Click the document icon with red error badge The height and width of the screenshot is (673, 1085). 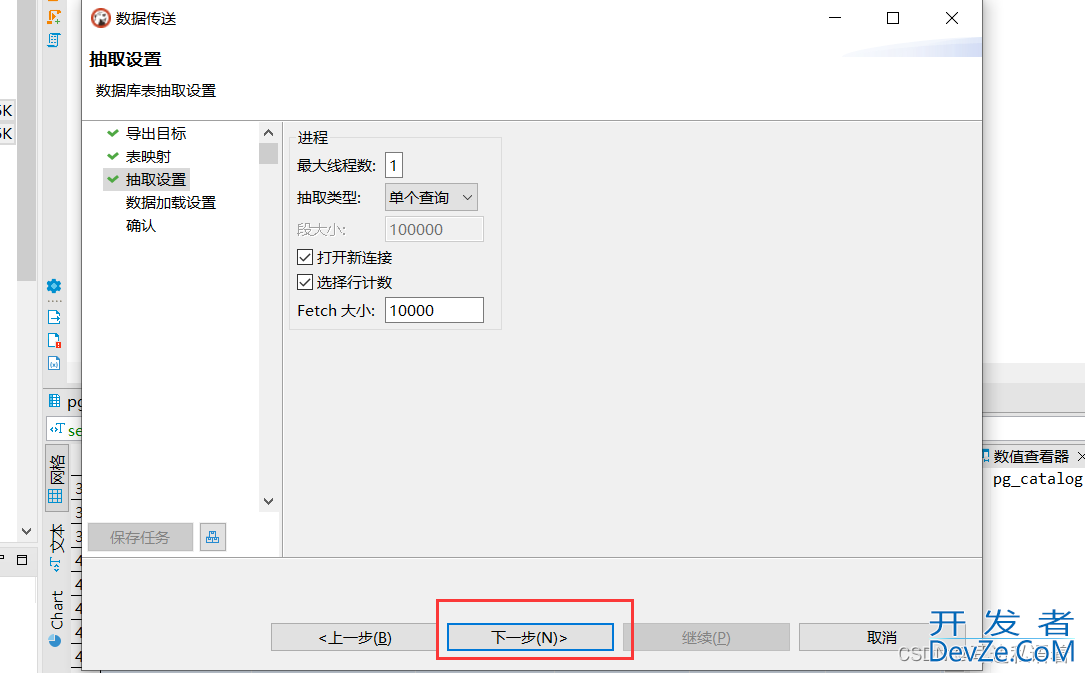[54, 340]
